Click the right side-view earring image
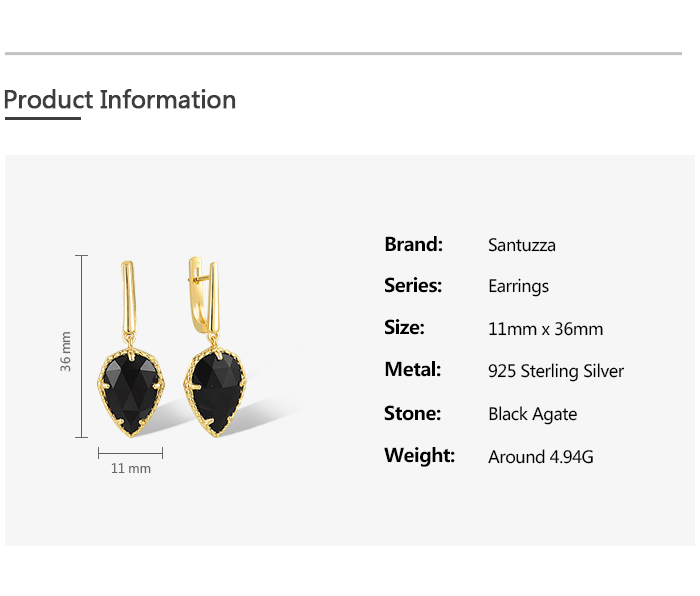700x596 pixels. pos(213,350)
